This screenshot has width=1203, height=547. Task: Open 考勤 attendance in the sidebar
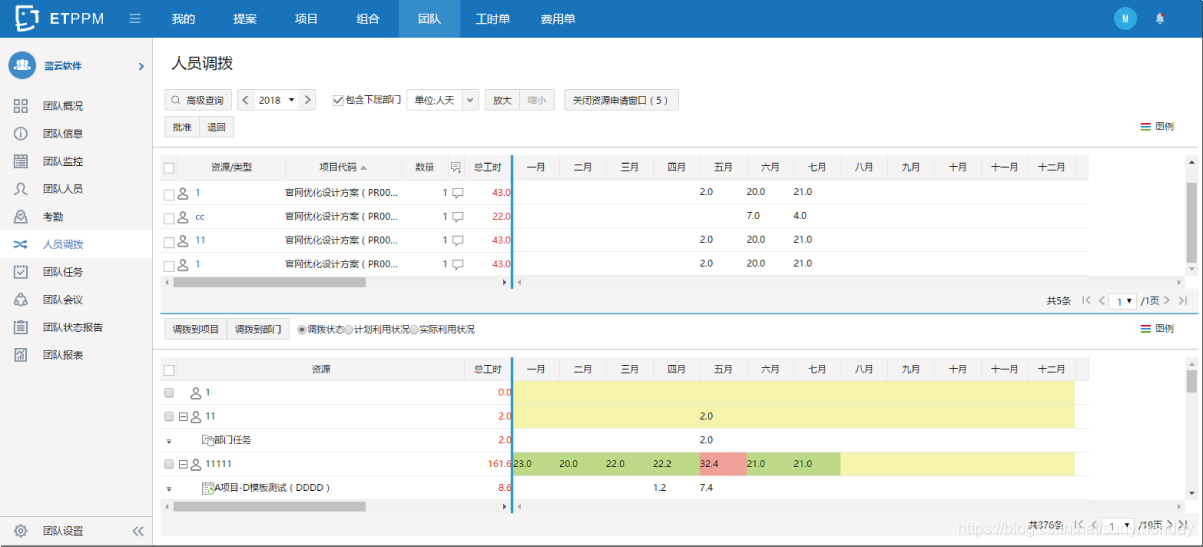point(52,217)
